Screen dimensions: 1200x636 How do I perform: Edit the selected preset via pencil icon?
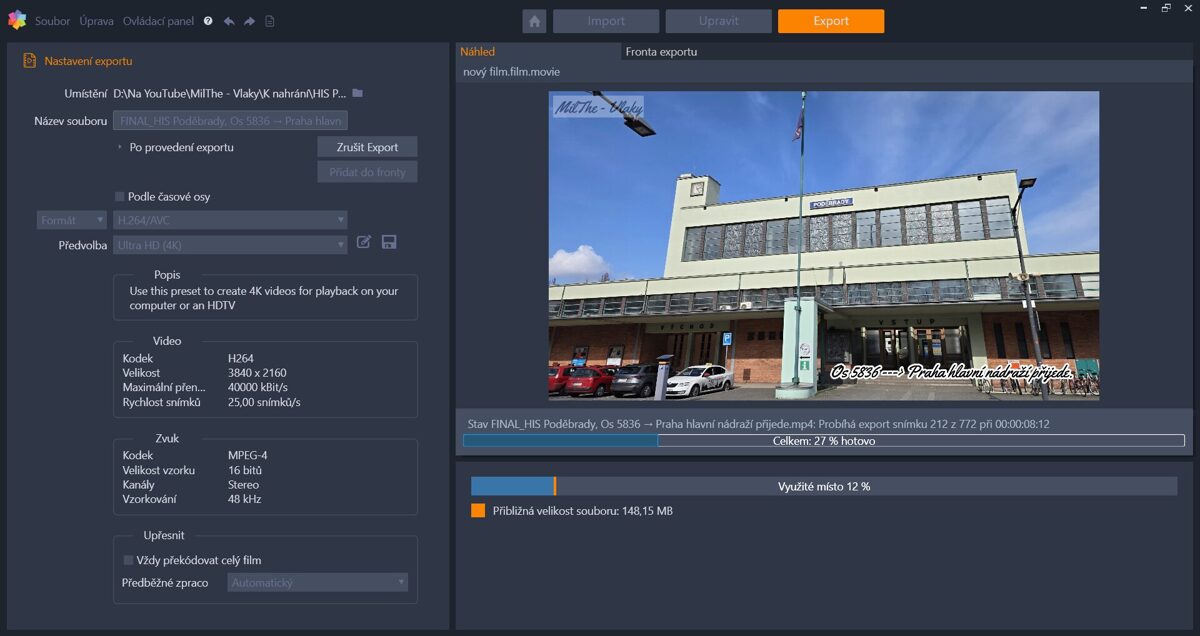[x=363, y=242]
